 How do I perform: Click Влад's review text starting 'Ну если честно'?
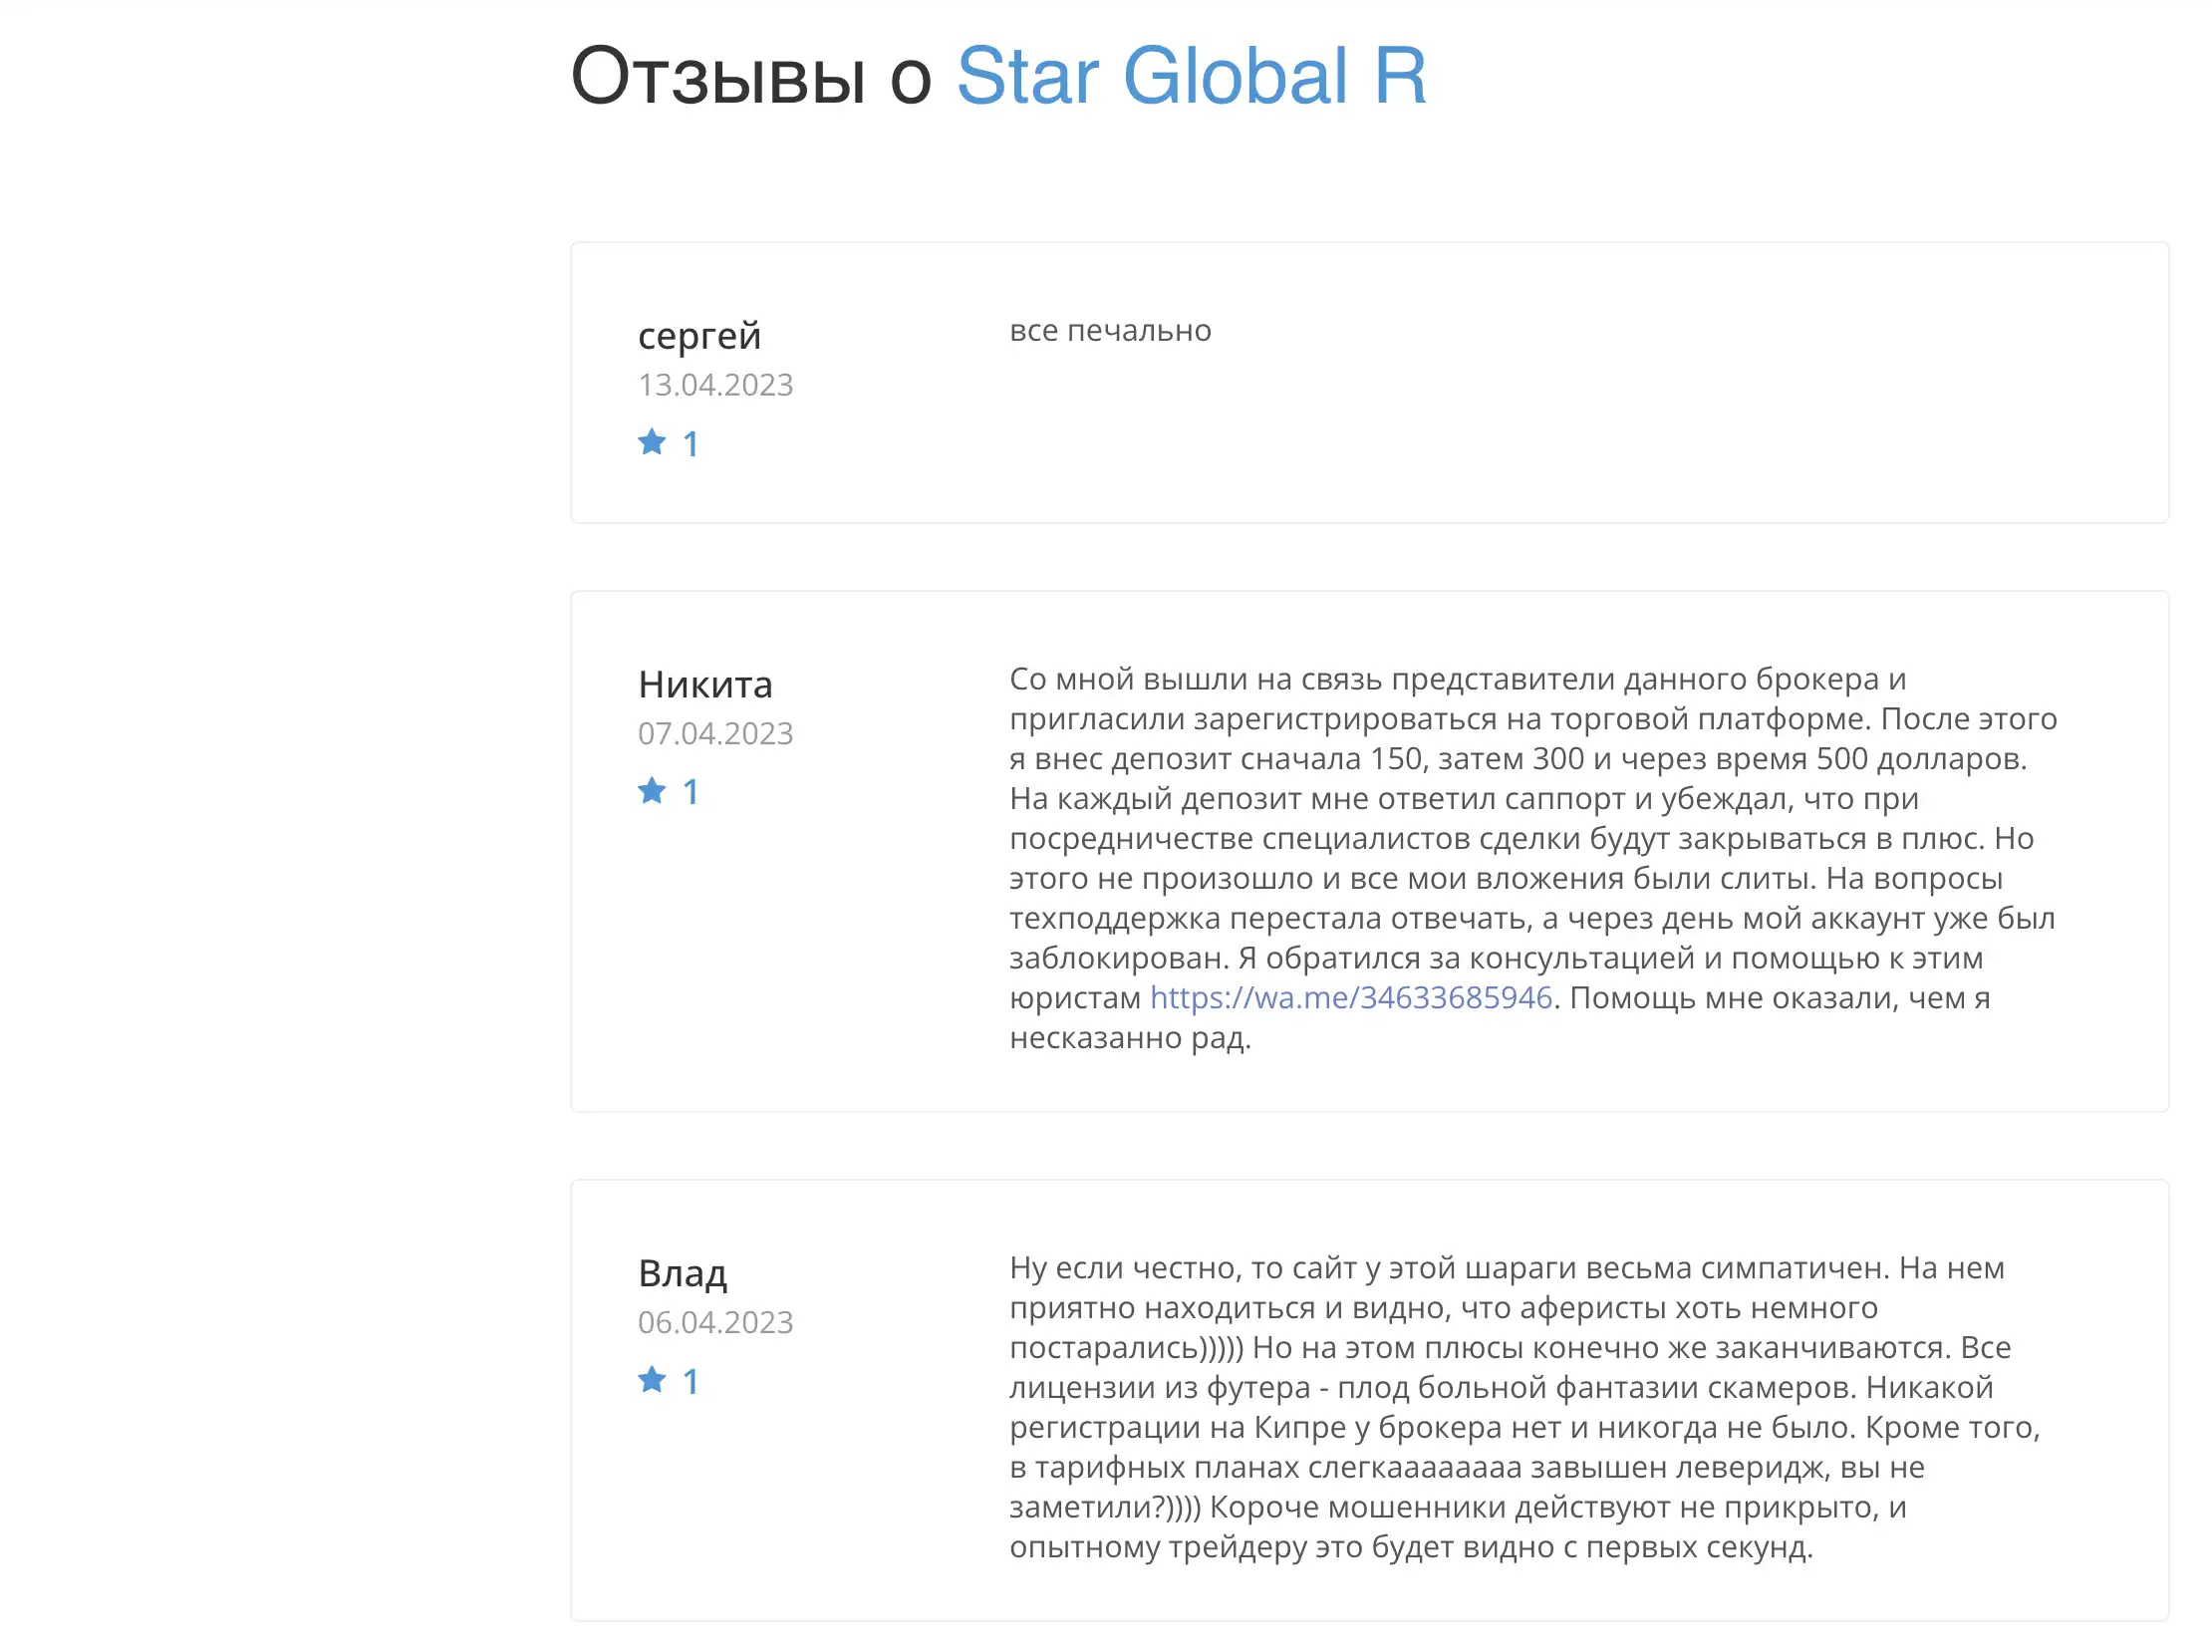point(1525,1407)
